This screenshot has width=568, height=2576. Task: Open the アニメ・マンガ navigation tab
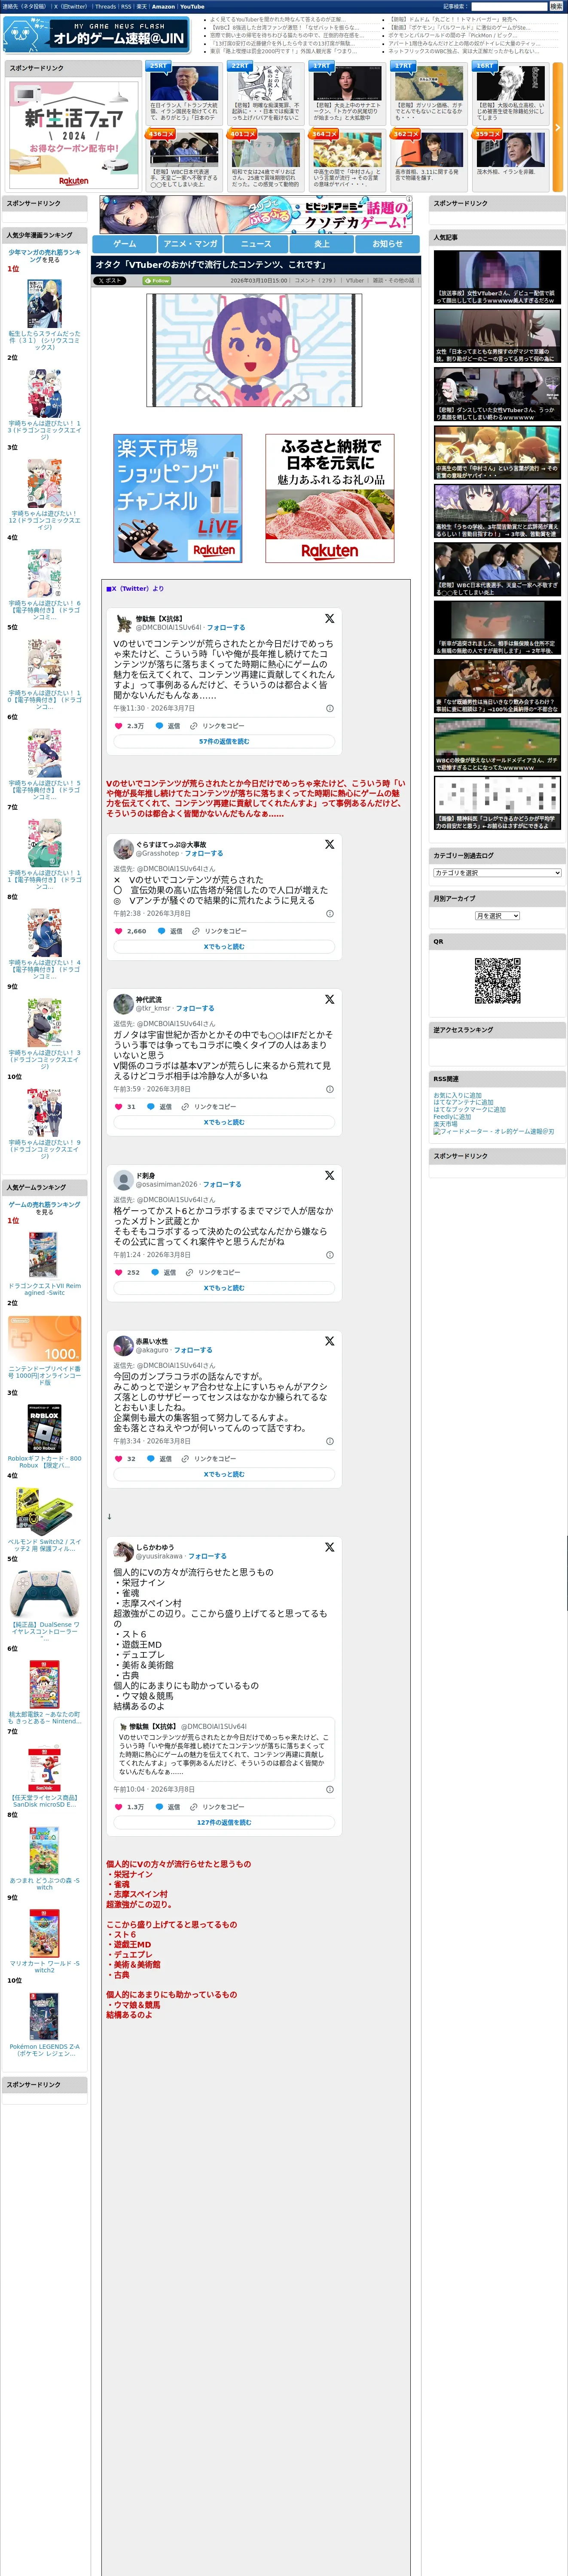pos(190,243)
